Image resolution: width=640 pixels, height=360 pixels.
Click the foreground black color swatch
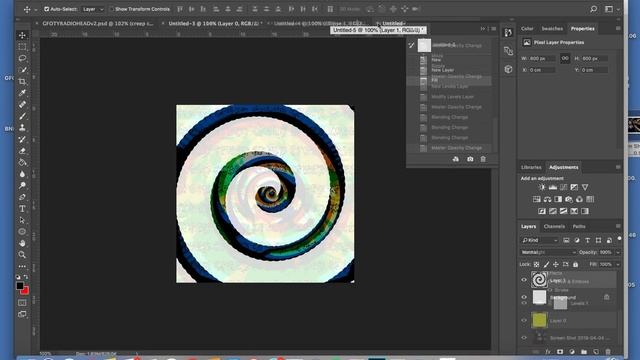[x=20, y=286]
